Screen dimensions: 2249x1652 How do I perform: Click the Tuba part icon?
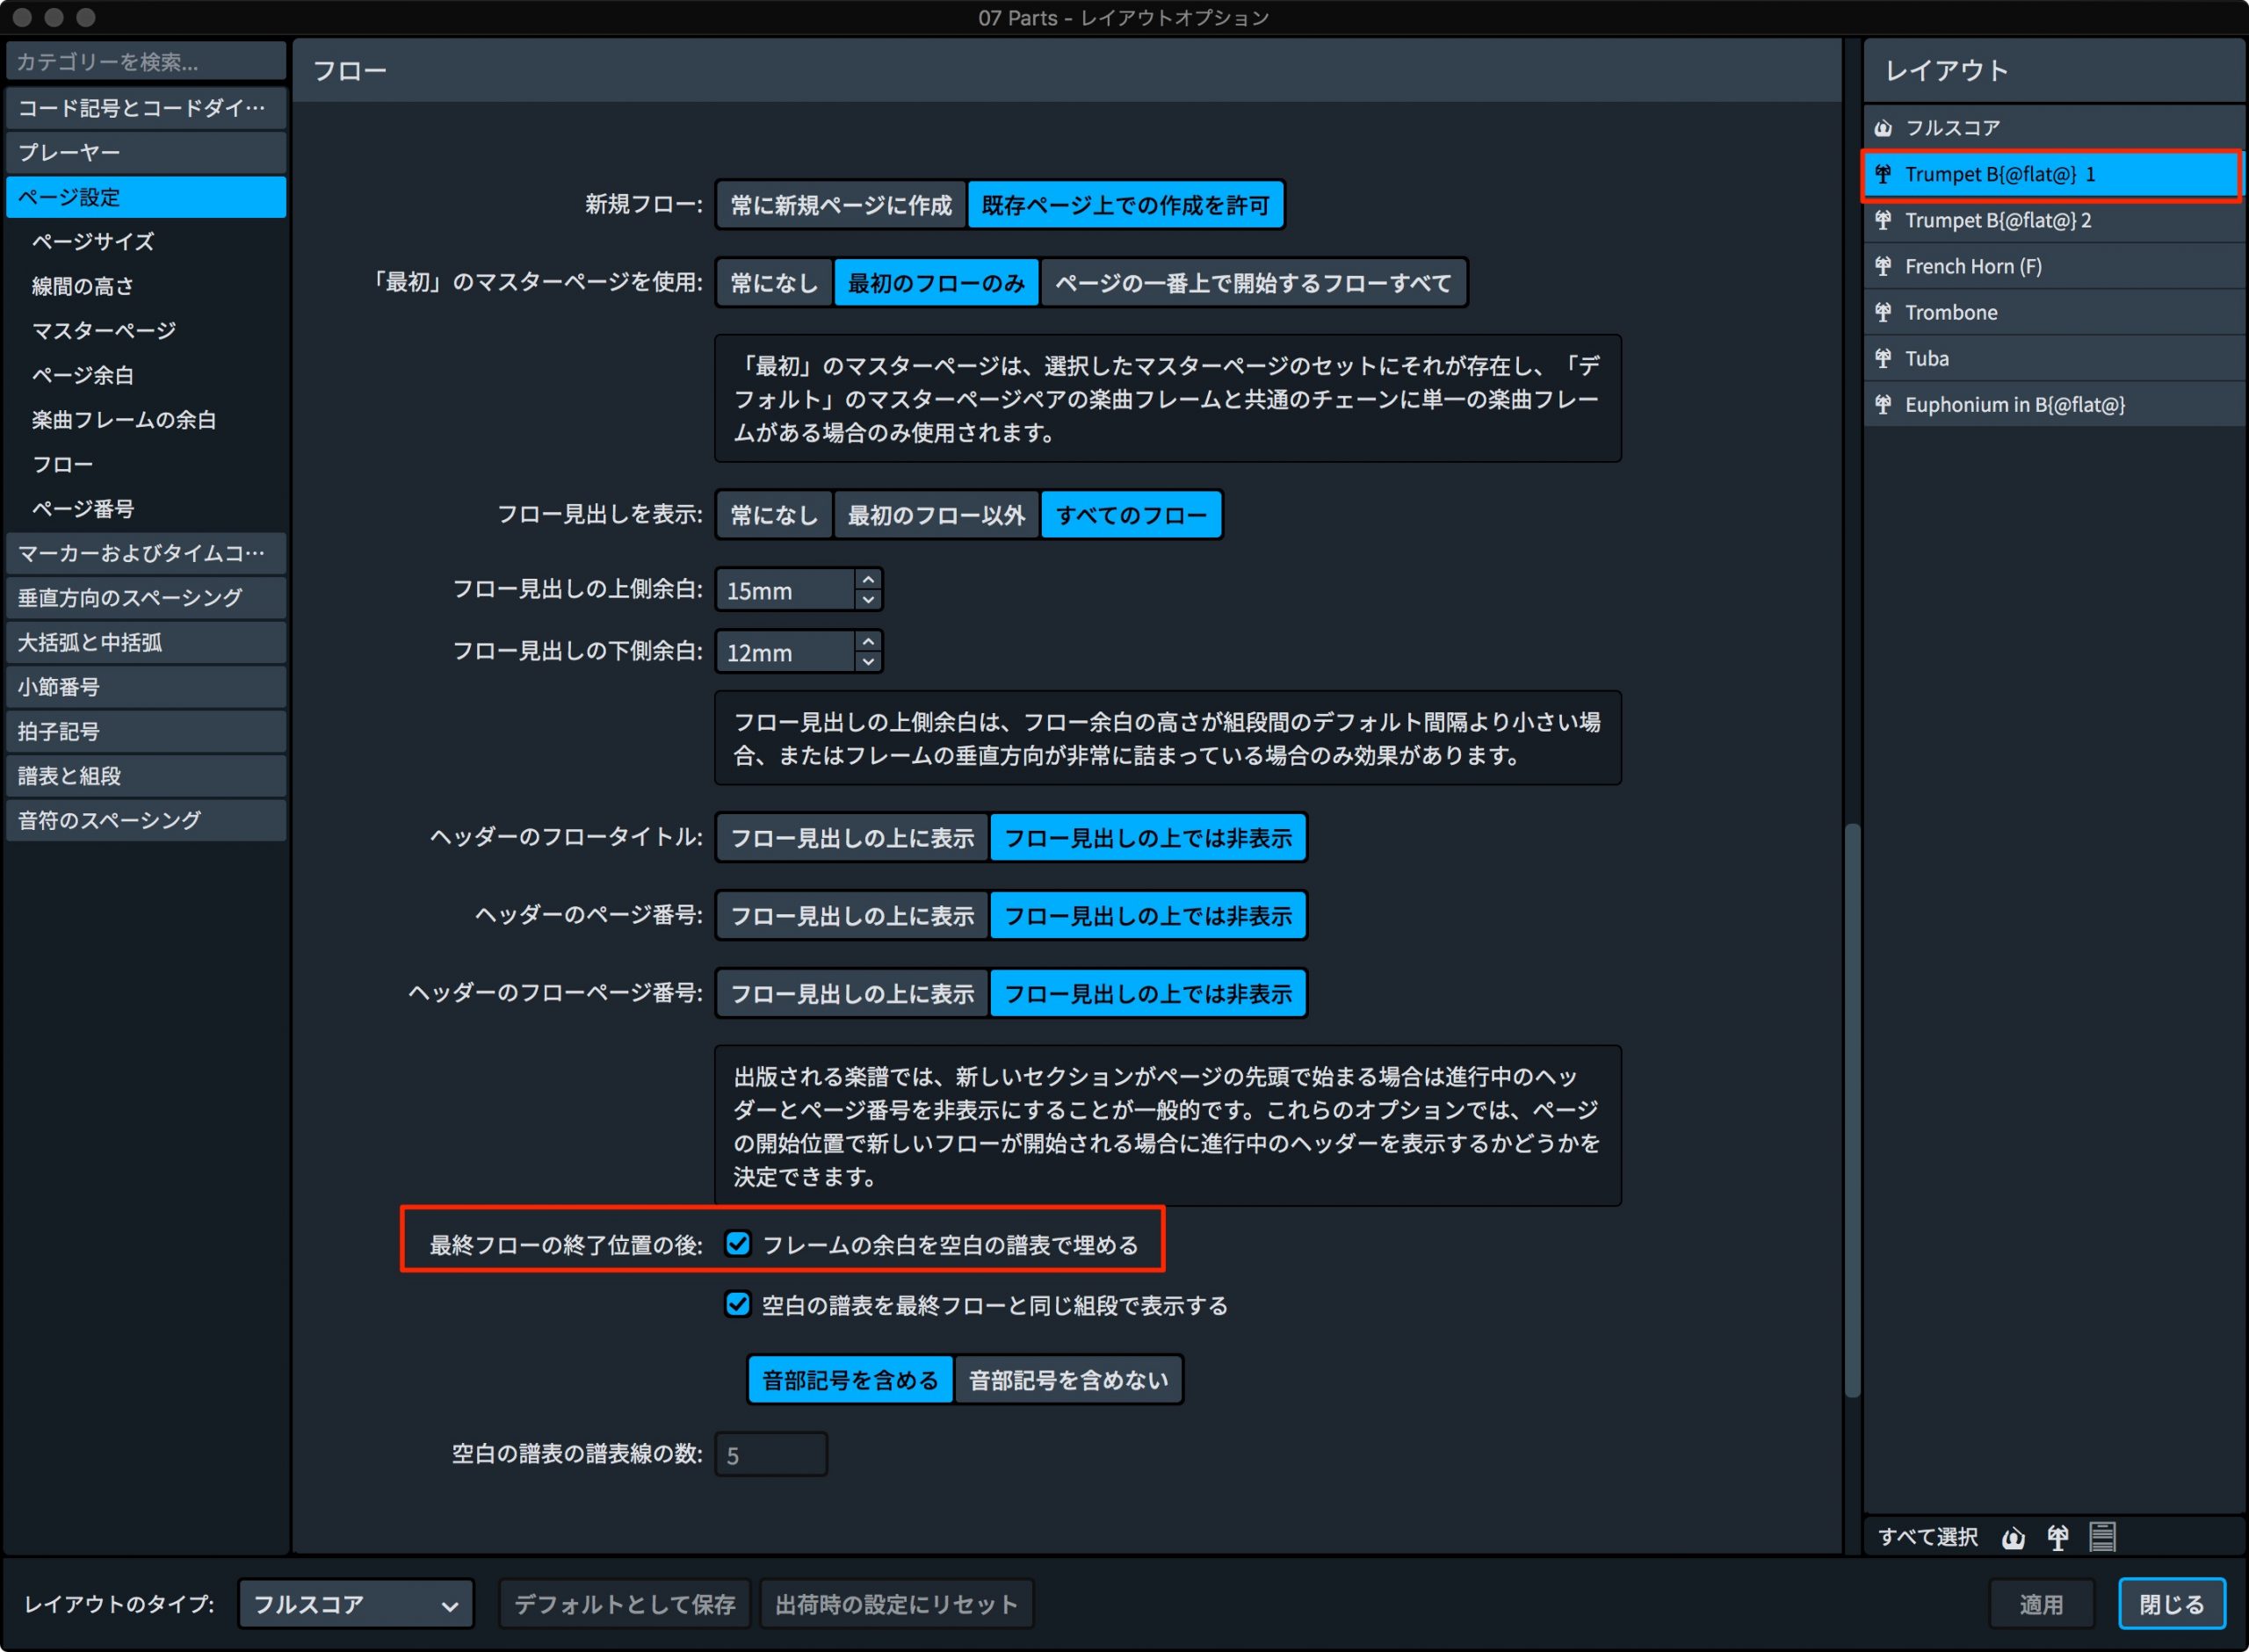(1883, 358)
